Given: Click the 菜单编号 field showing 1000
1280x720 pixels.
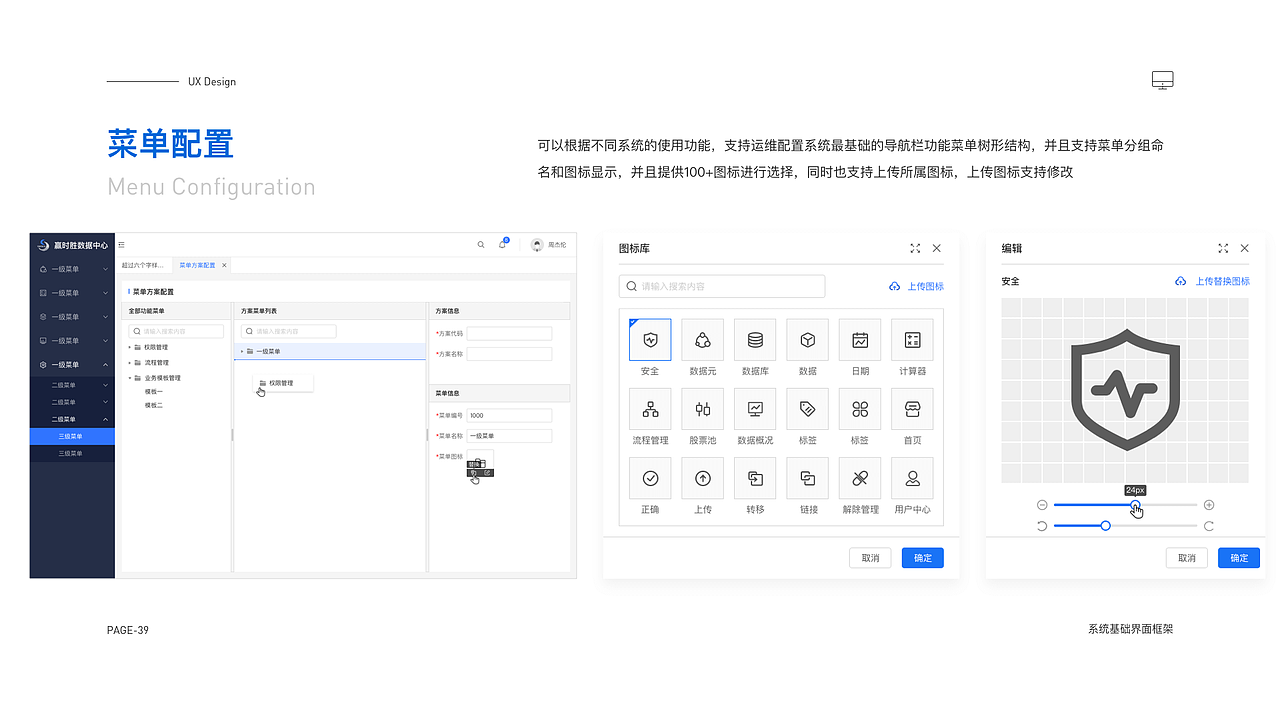Looking at the screenshot, I should coord(509,415).
